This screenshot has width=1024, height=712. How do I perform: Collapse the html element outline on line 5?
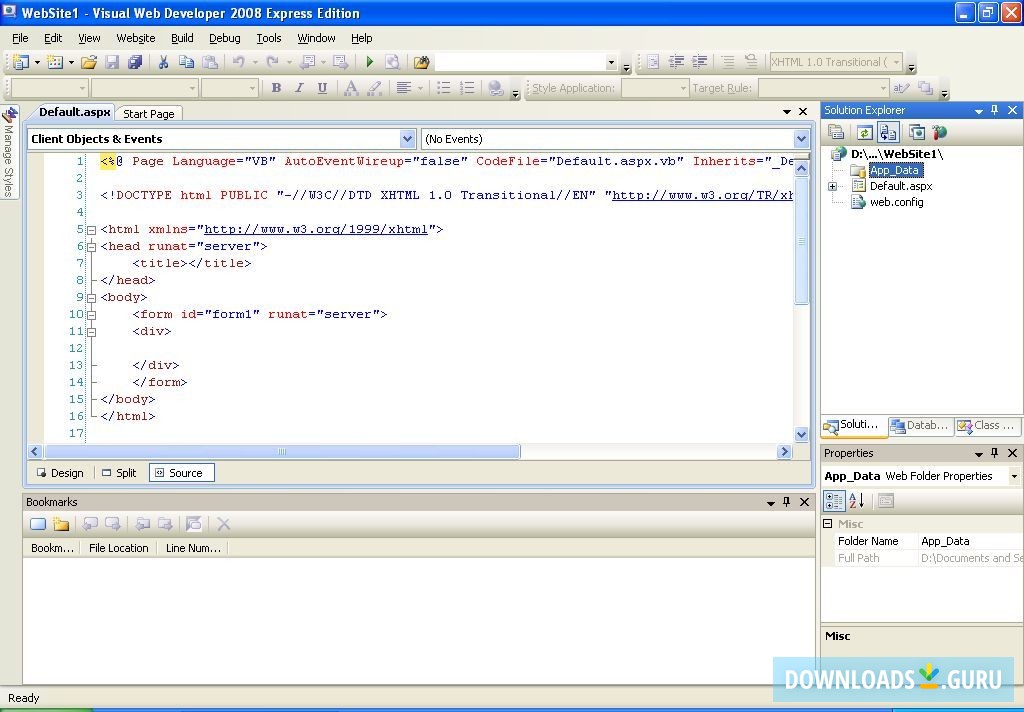91,228
